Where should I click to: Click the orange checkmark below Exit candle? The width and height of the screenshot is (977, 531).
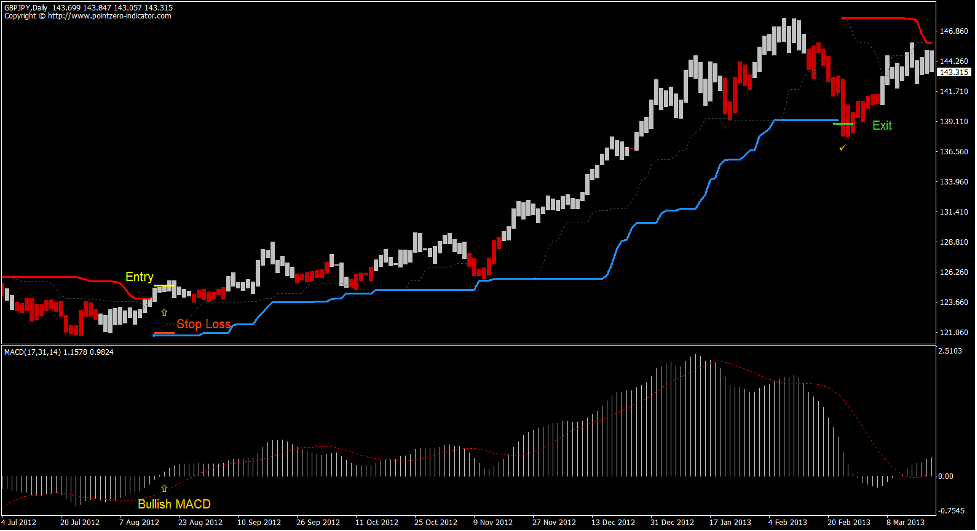click(843, 148)
